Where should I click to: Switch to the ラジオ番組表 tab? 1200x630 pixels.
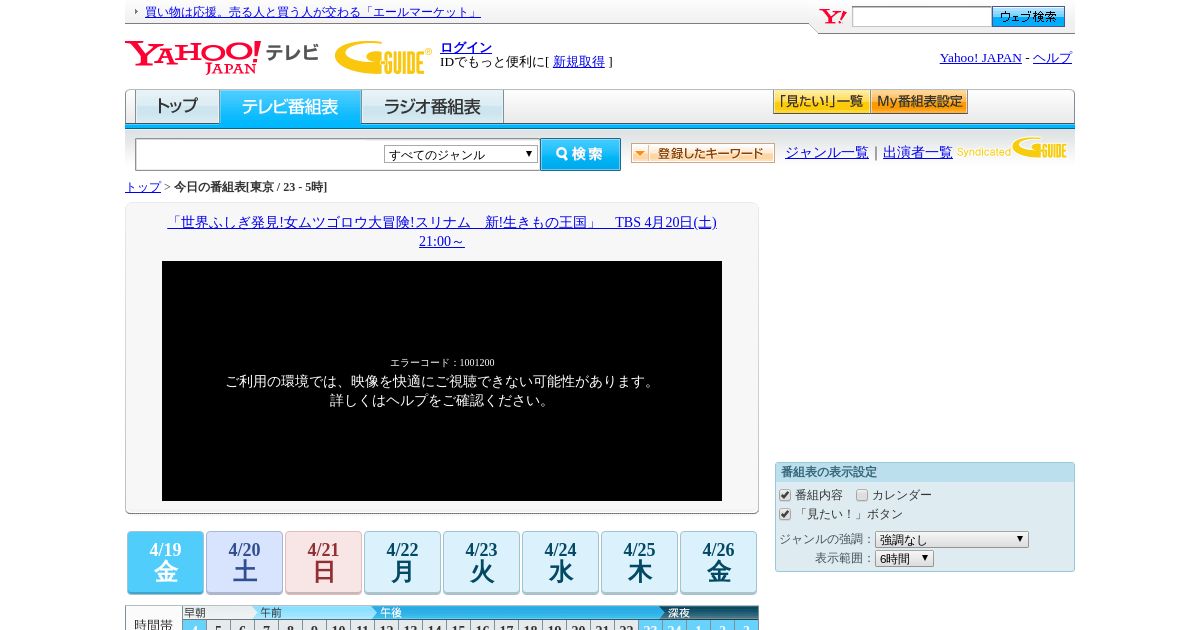point(432,107)
